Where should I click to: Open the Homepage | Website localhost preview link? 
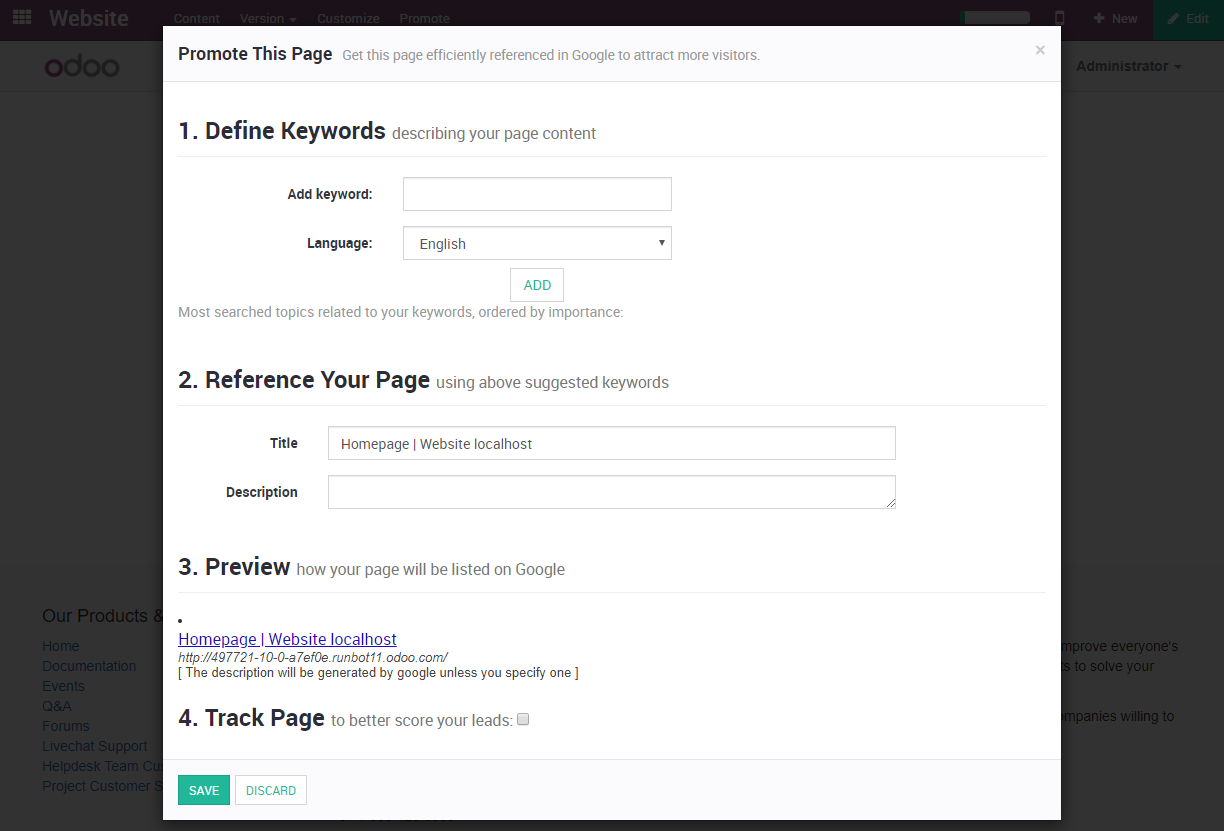(x=287, y=639)
